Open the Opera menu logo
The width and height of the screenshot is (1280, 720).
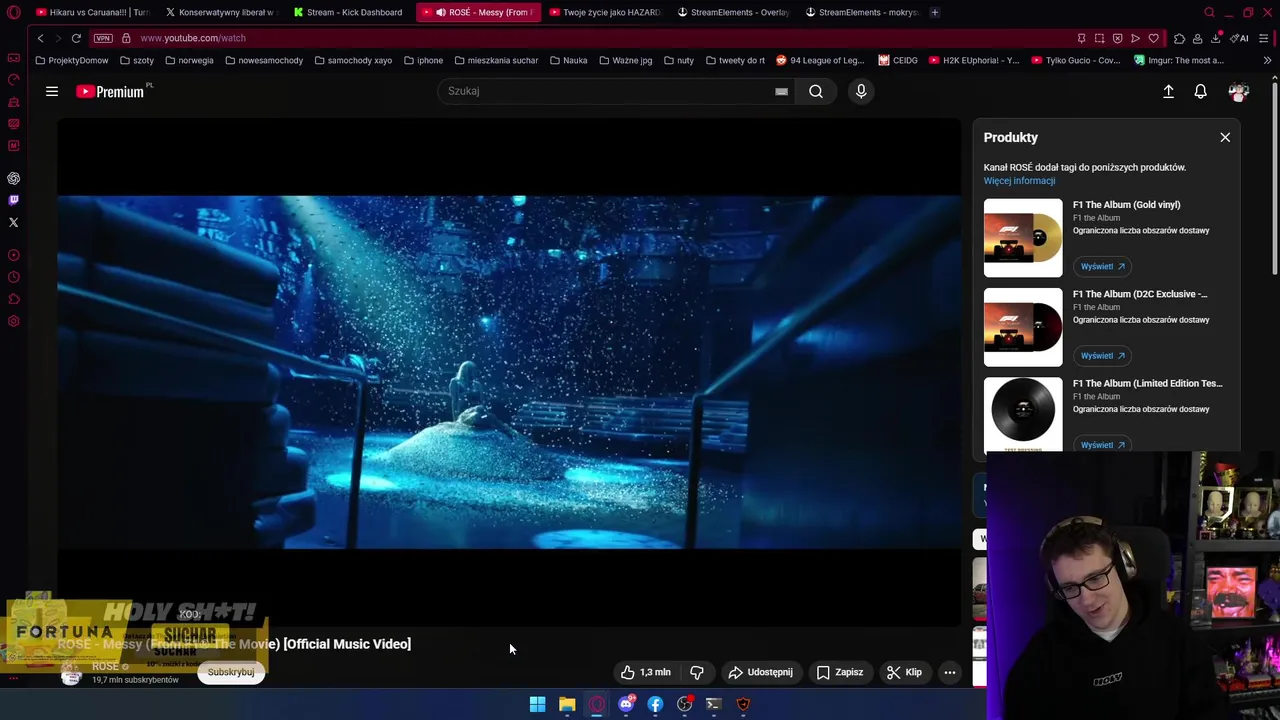[13, 12]
